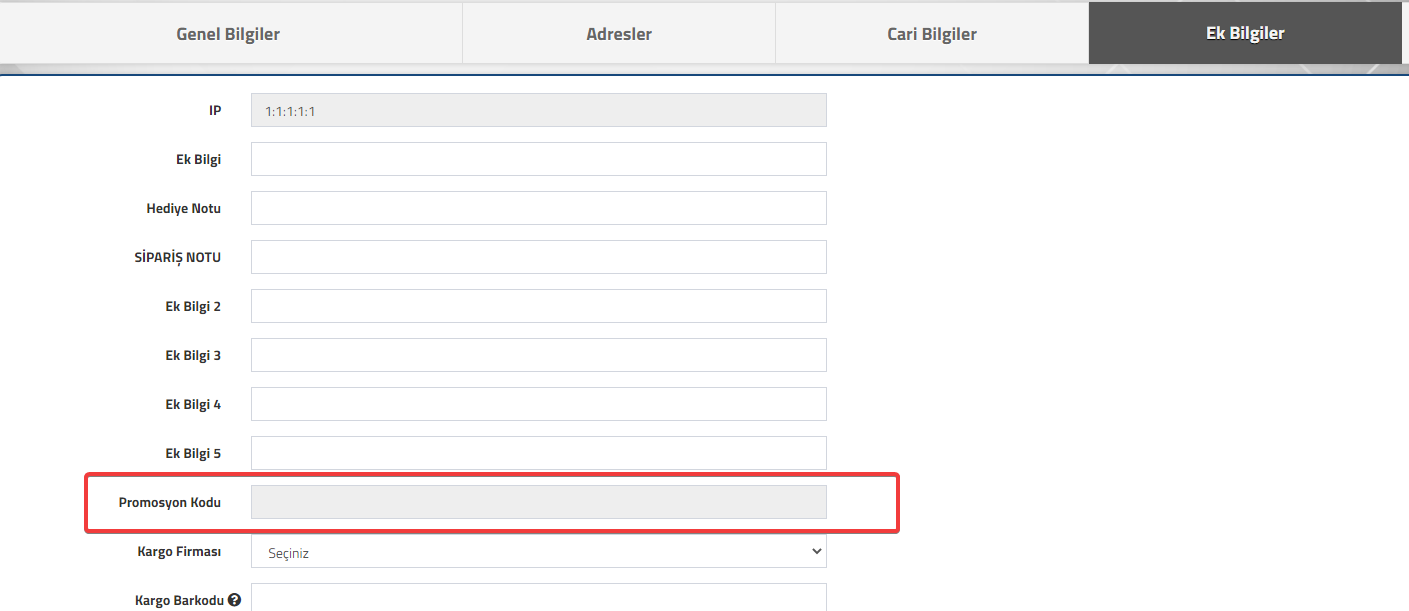This screenshot has width=1409, height=611.
Task: Open the Cari Bilgiler tab
Action: (x=932, y=34)
